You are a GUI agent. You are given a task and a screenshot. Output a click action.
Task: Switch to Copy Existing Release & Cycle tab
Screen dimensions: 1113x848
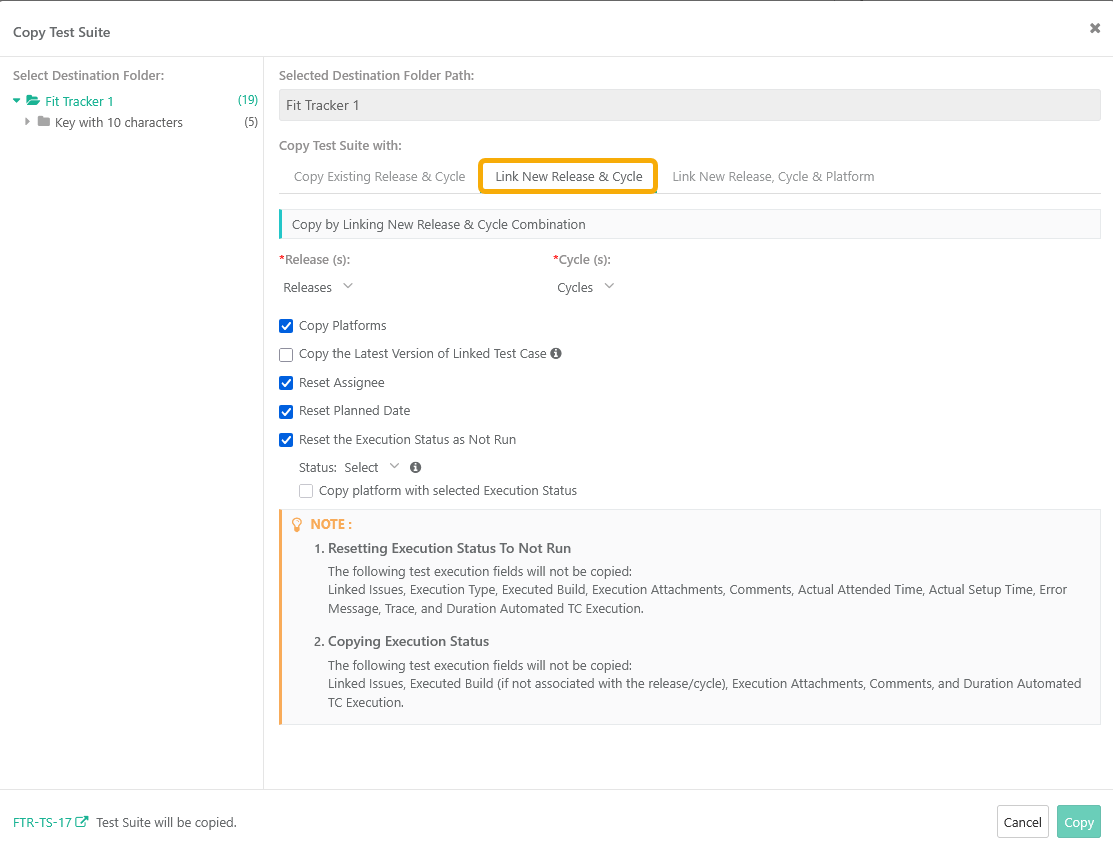coord(379,177)
